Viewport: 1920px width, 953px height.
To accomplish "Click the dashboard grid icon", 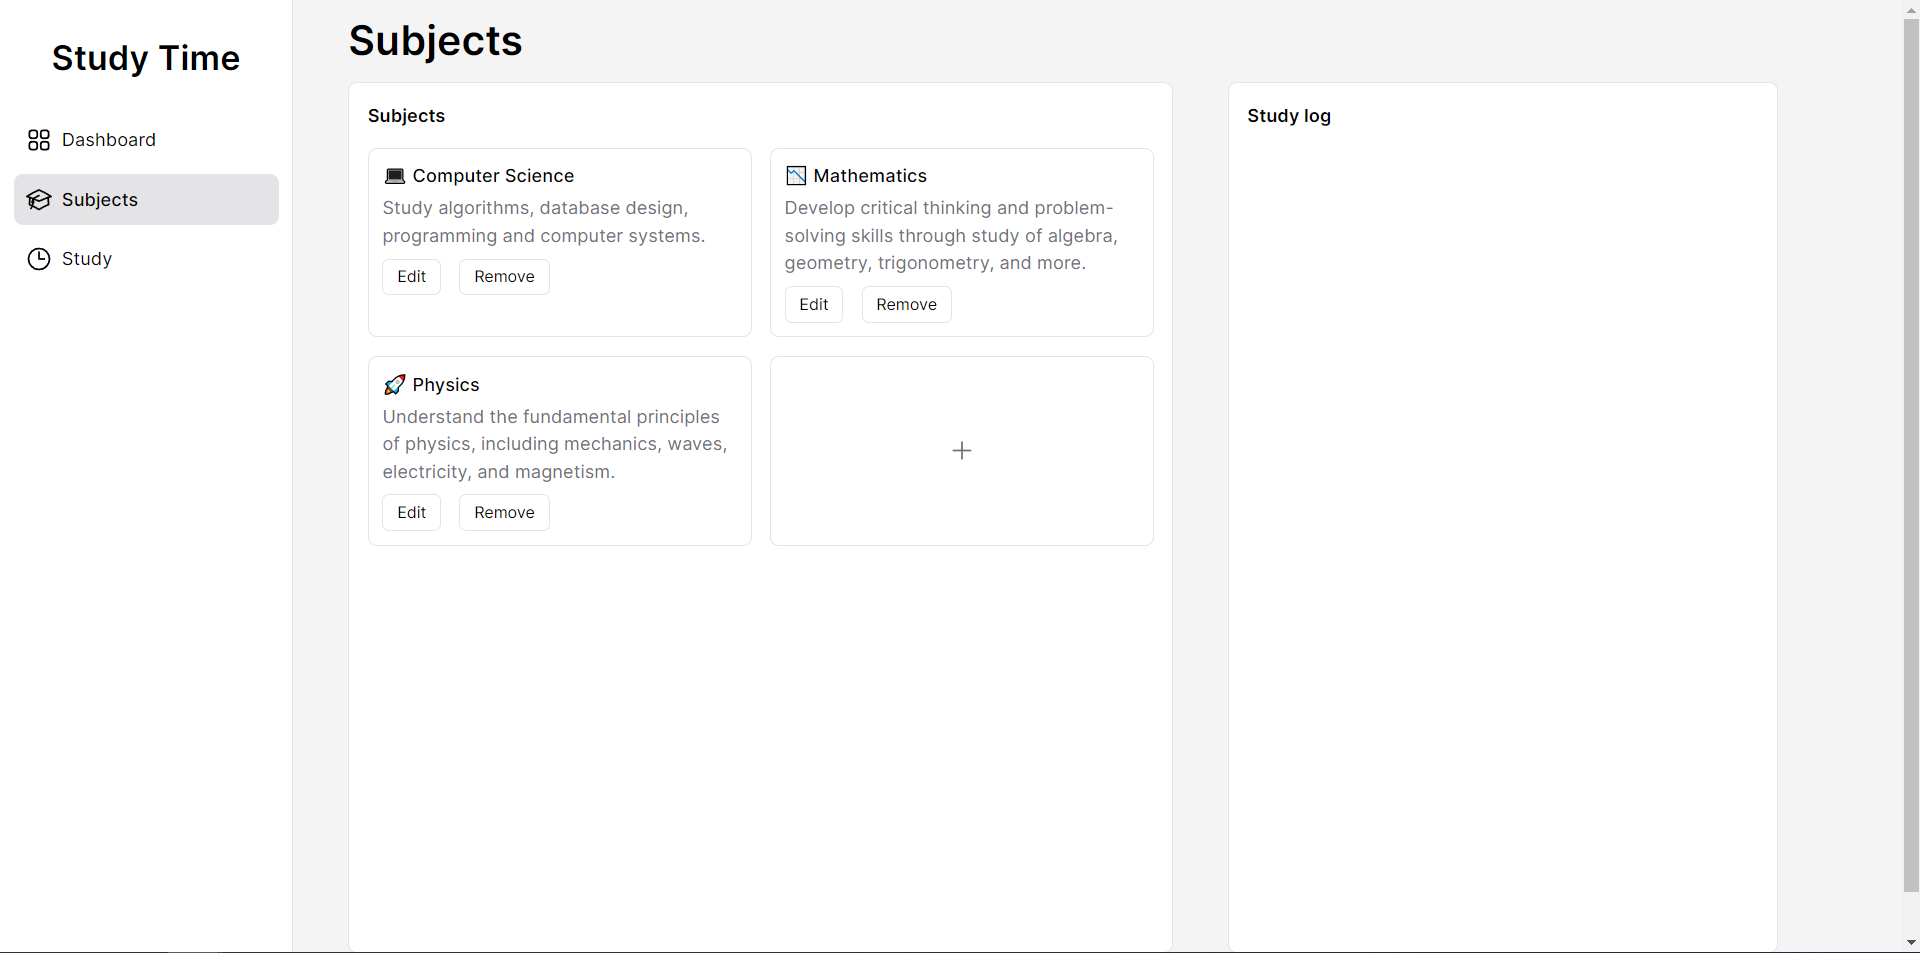I will point(39,140).
